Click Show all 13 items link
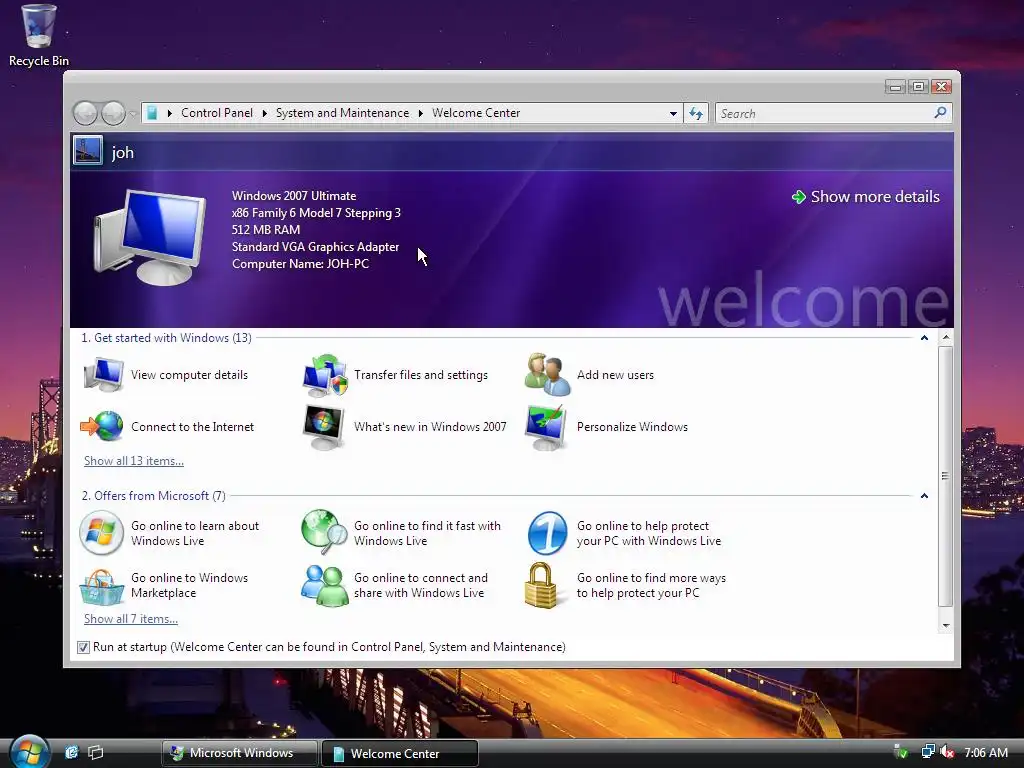 point(134,461)
